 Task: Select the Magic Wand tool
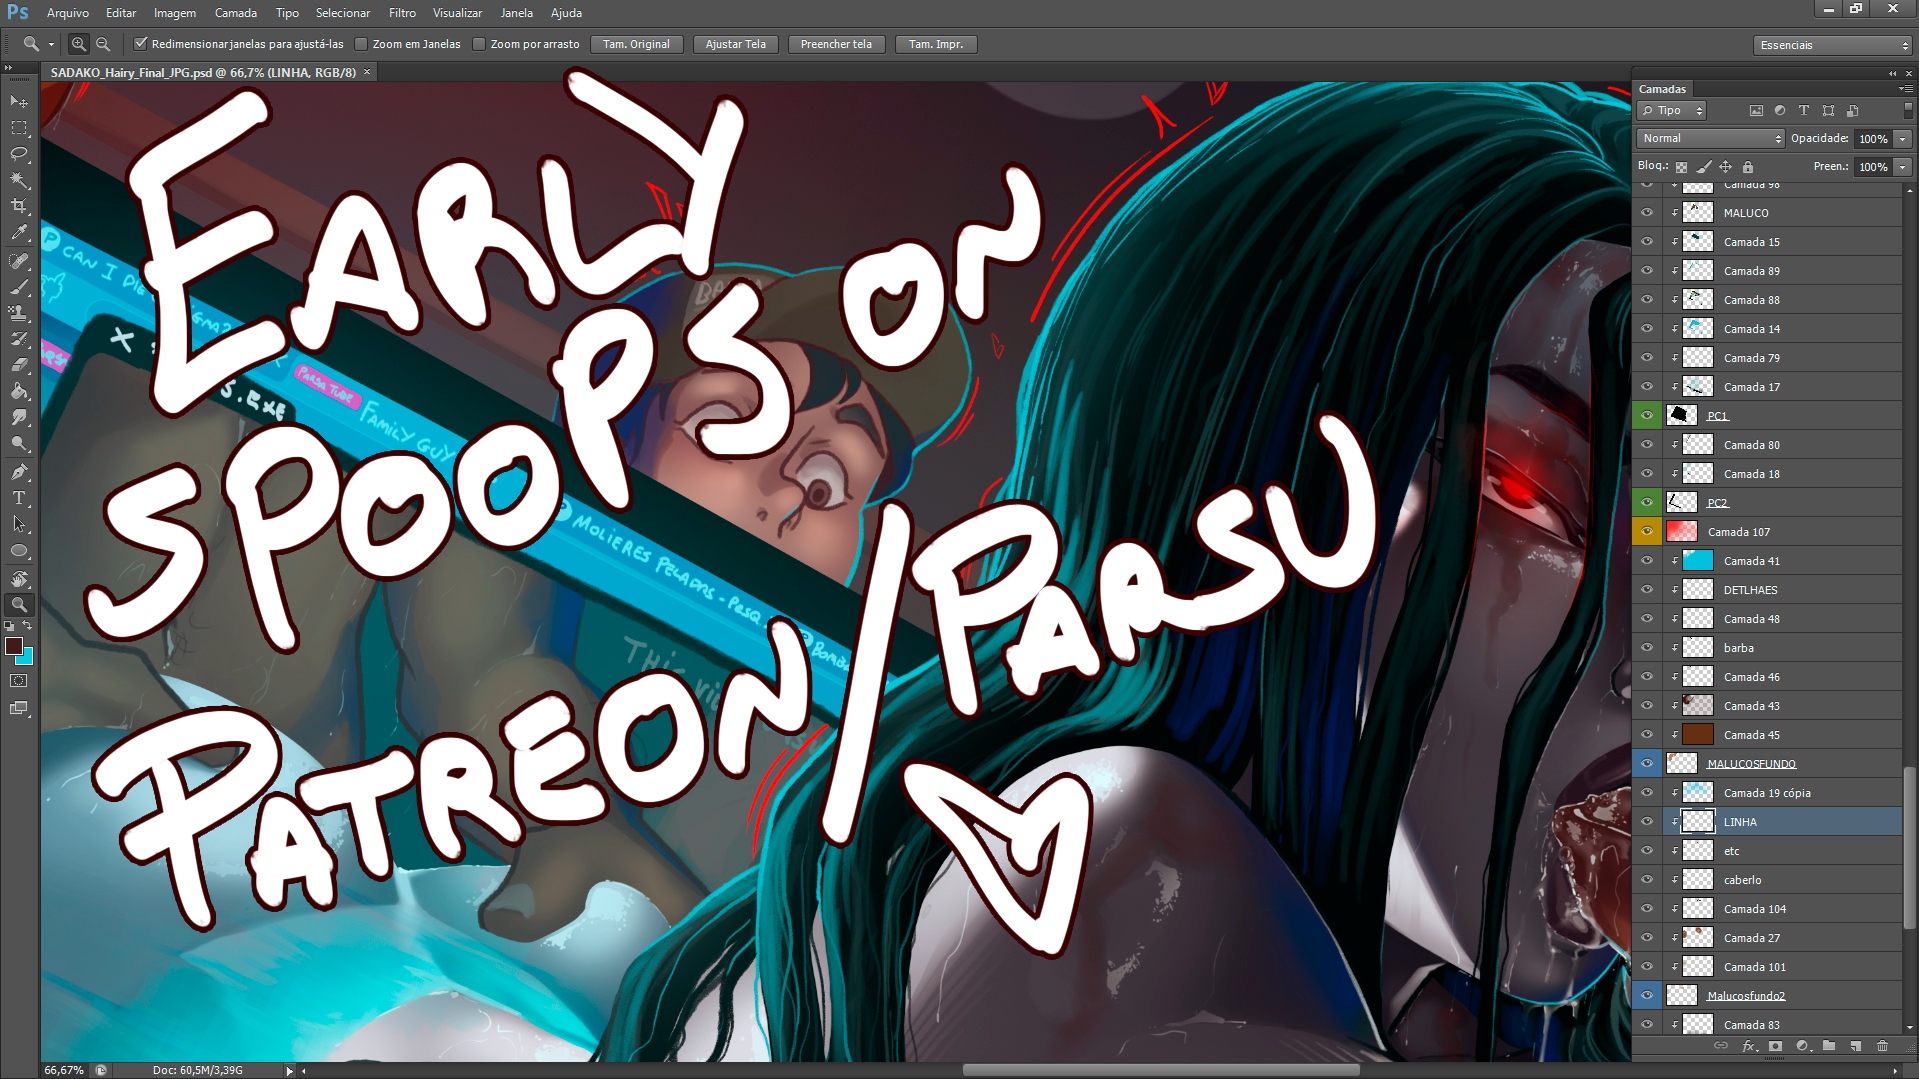click(x=19, y=180)
